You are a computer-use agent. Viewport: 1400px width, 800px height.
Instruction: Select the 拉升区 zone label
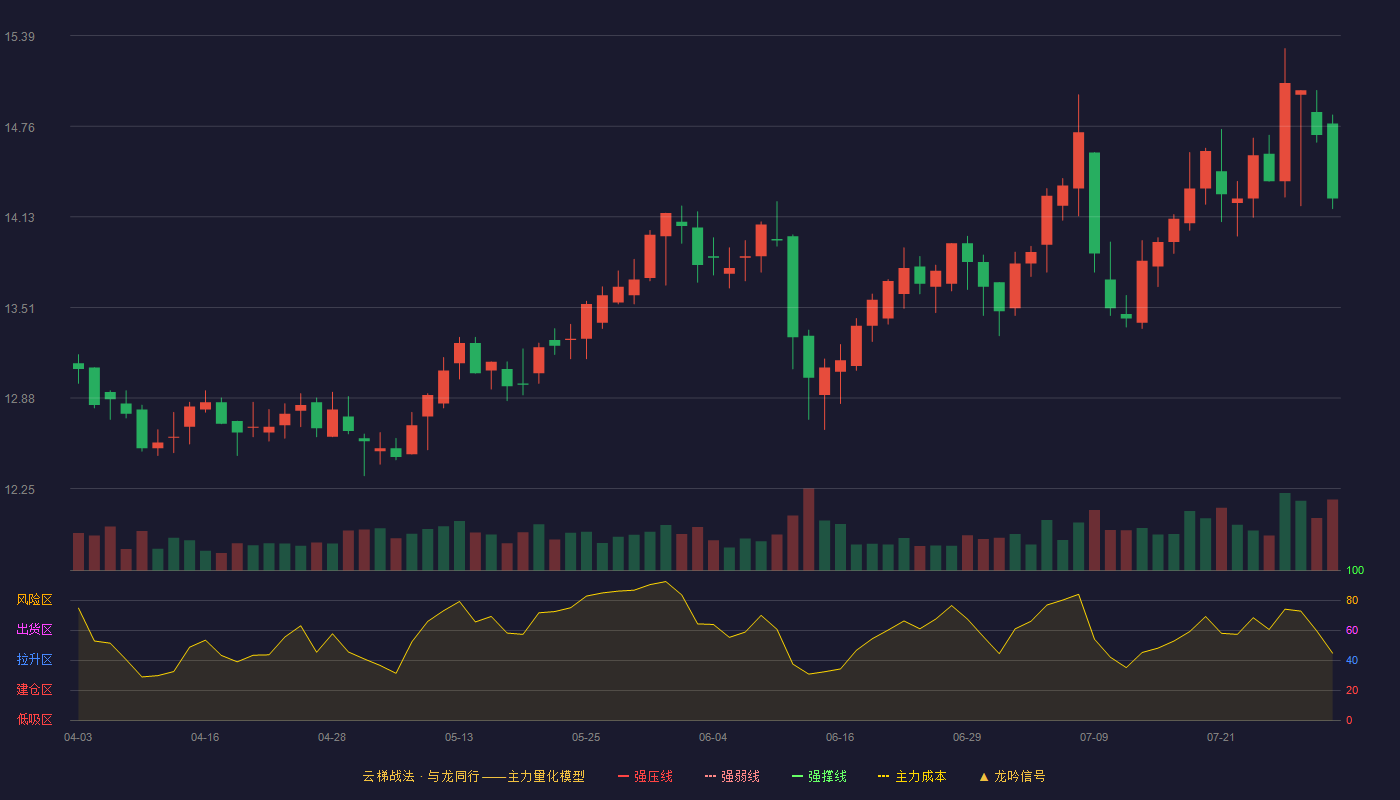tap(34, 660)
